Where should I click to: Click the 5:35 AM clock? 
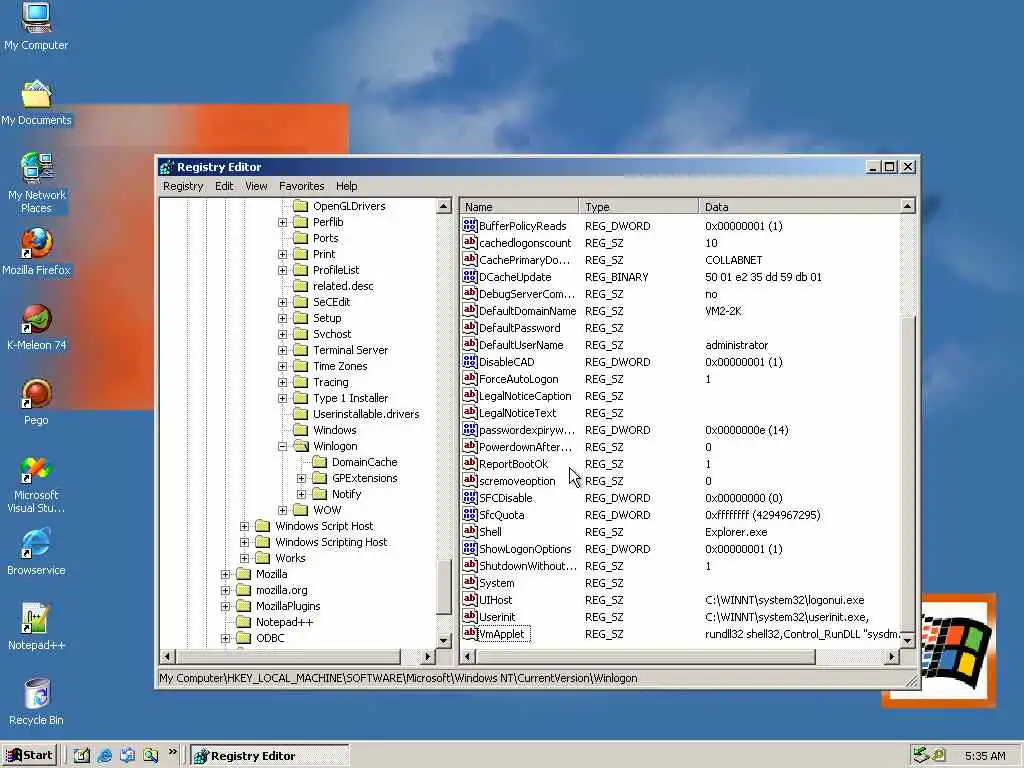click(985, 756)
